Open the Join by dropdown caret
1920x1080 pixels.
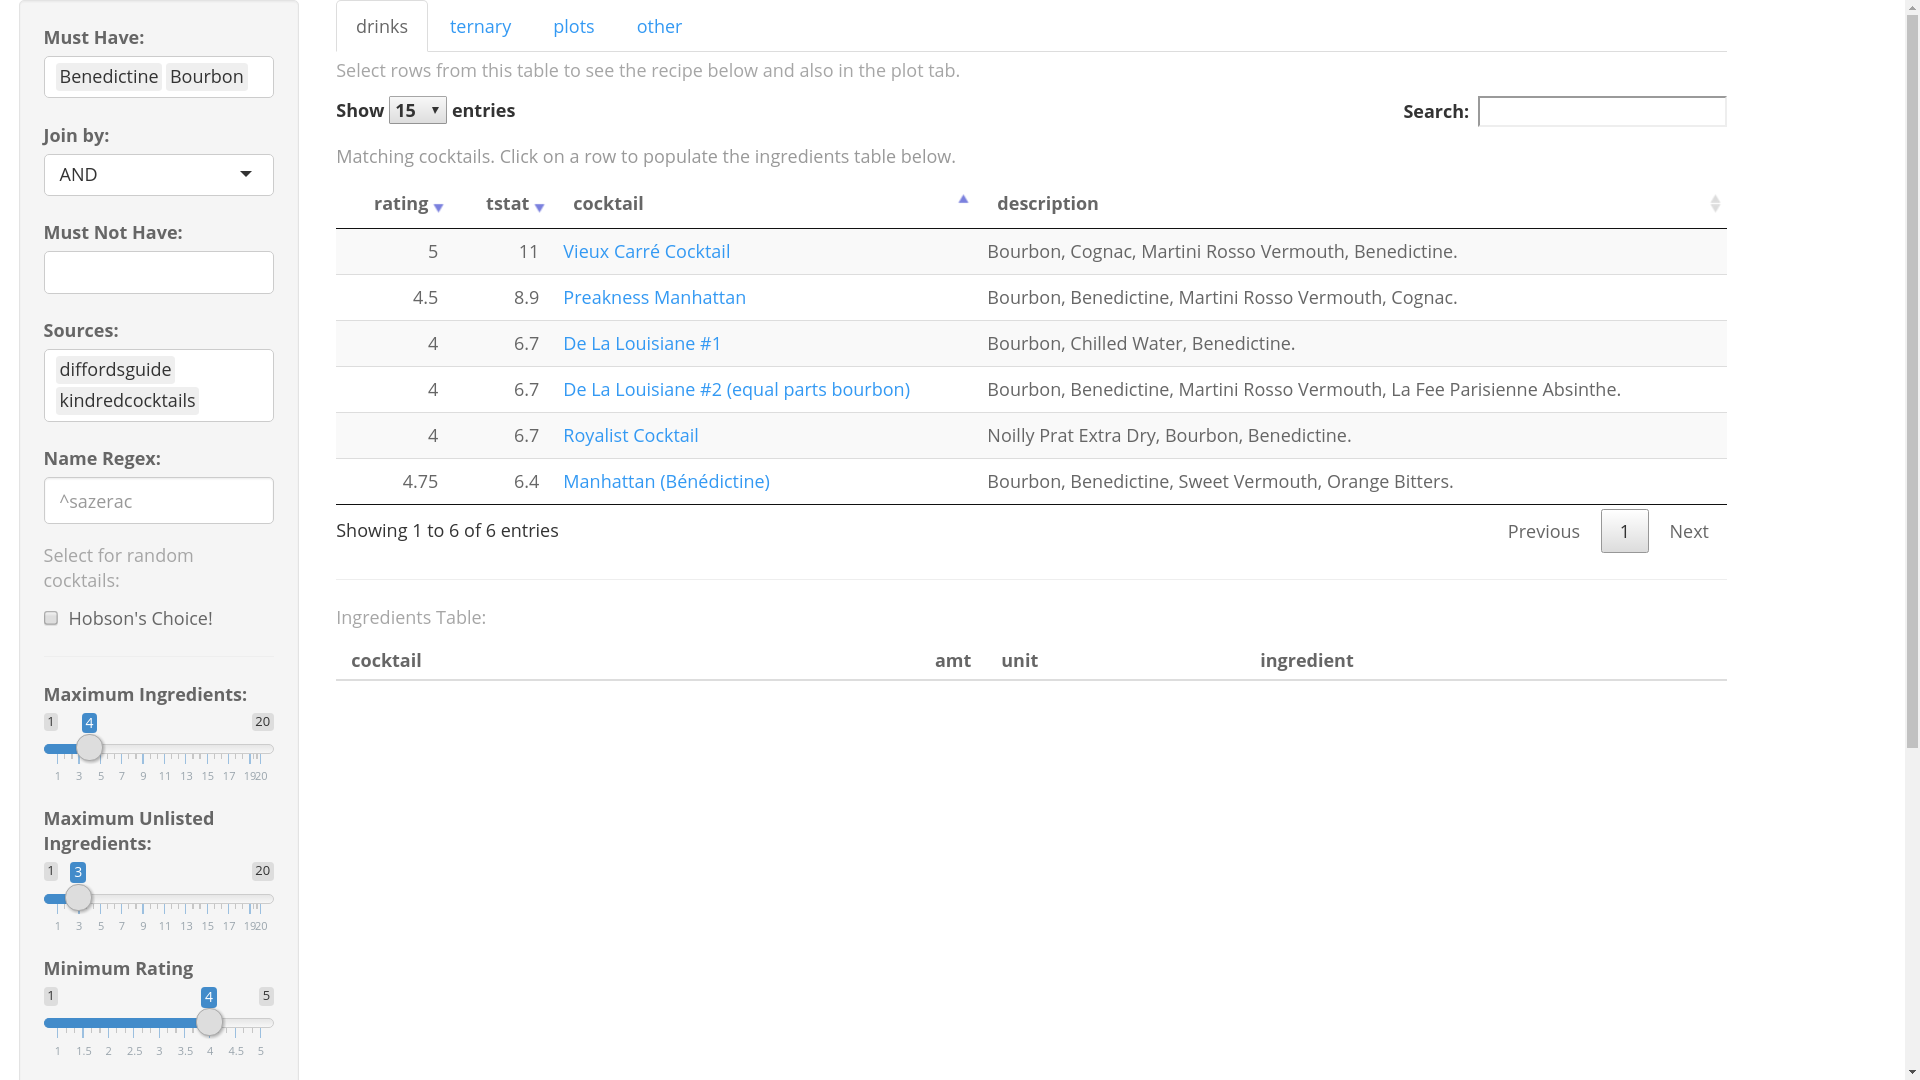[x=246, y=173]
